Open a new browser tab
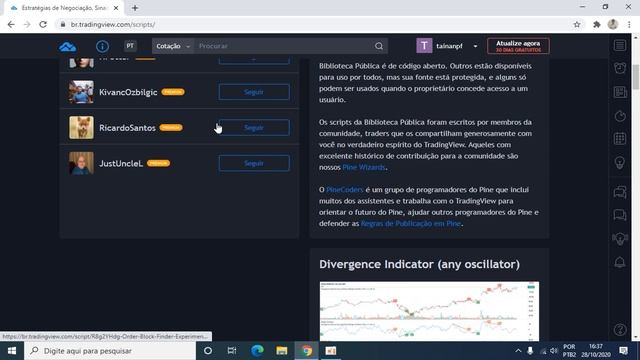 135,8
